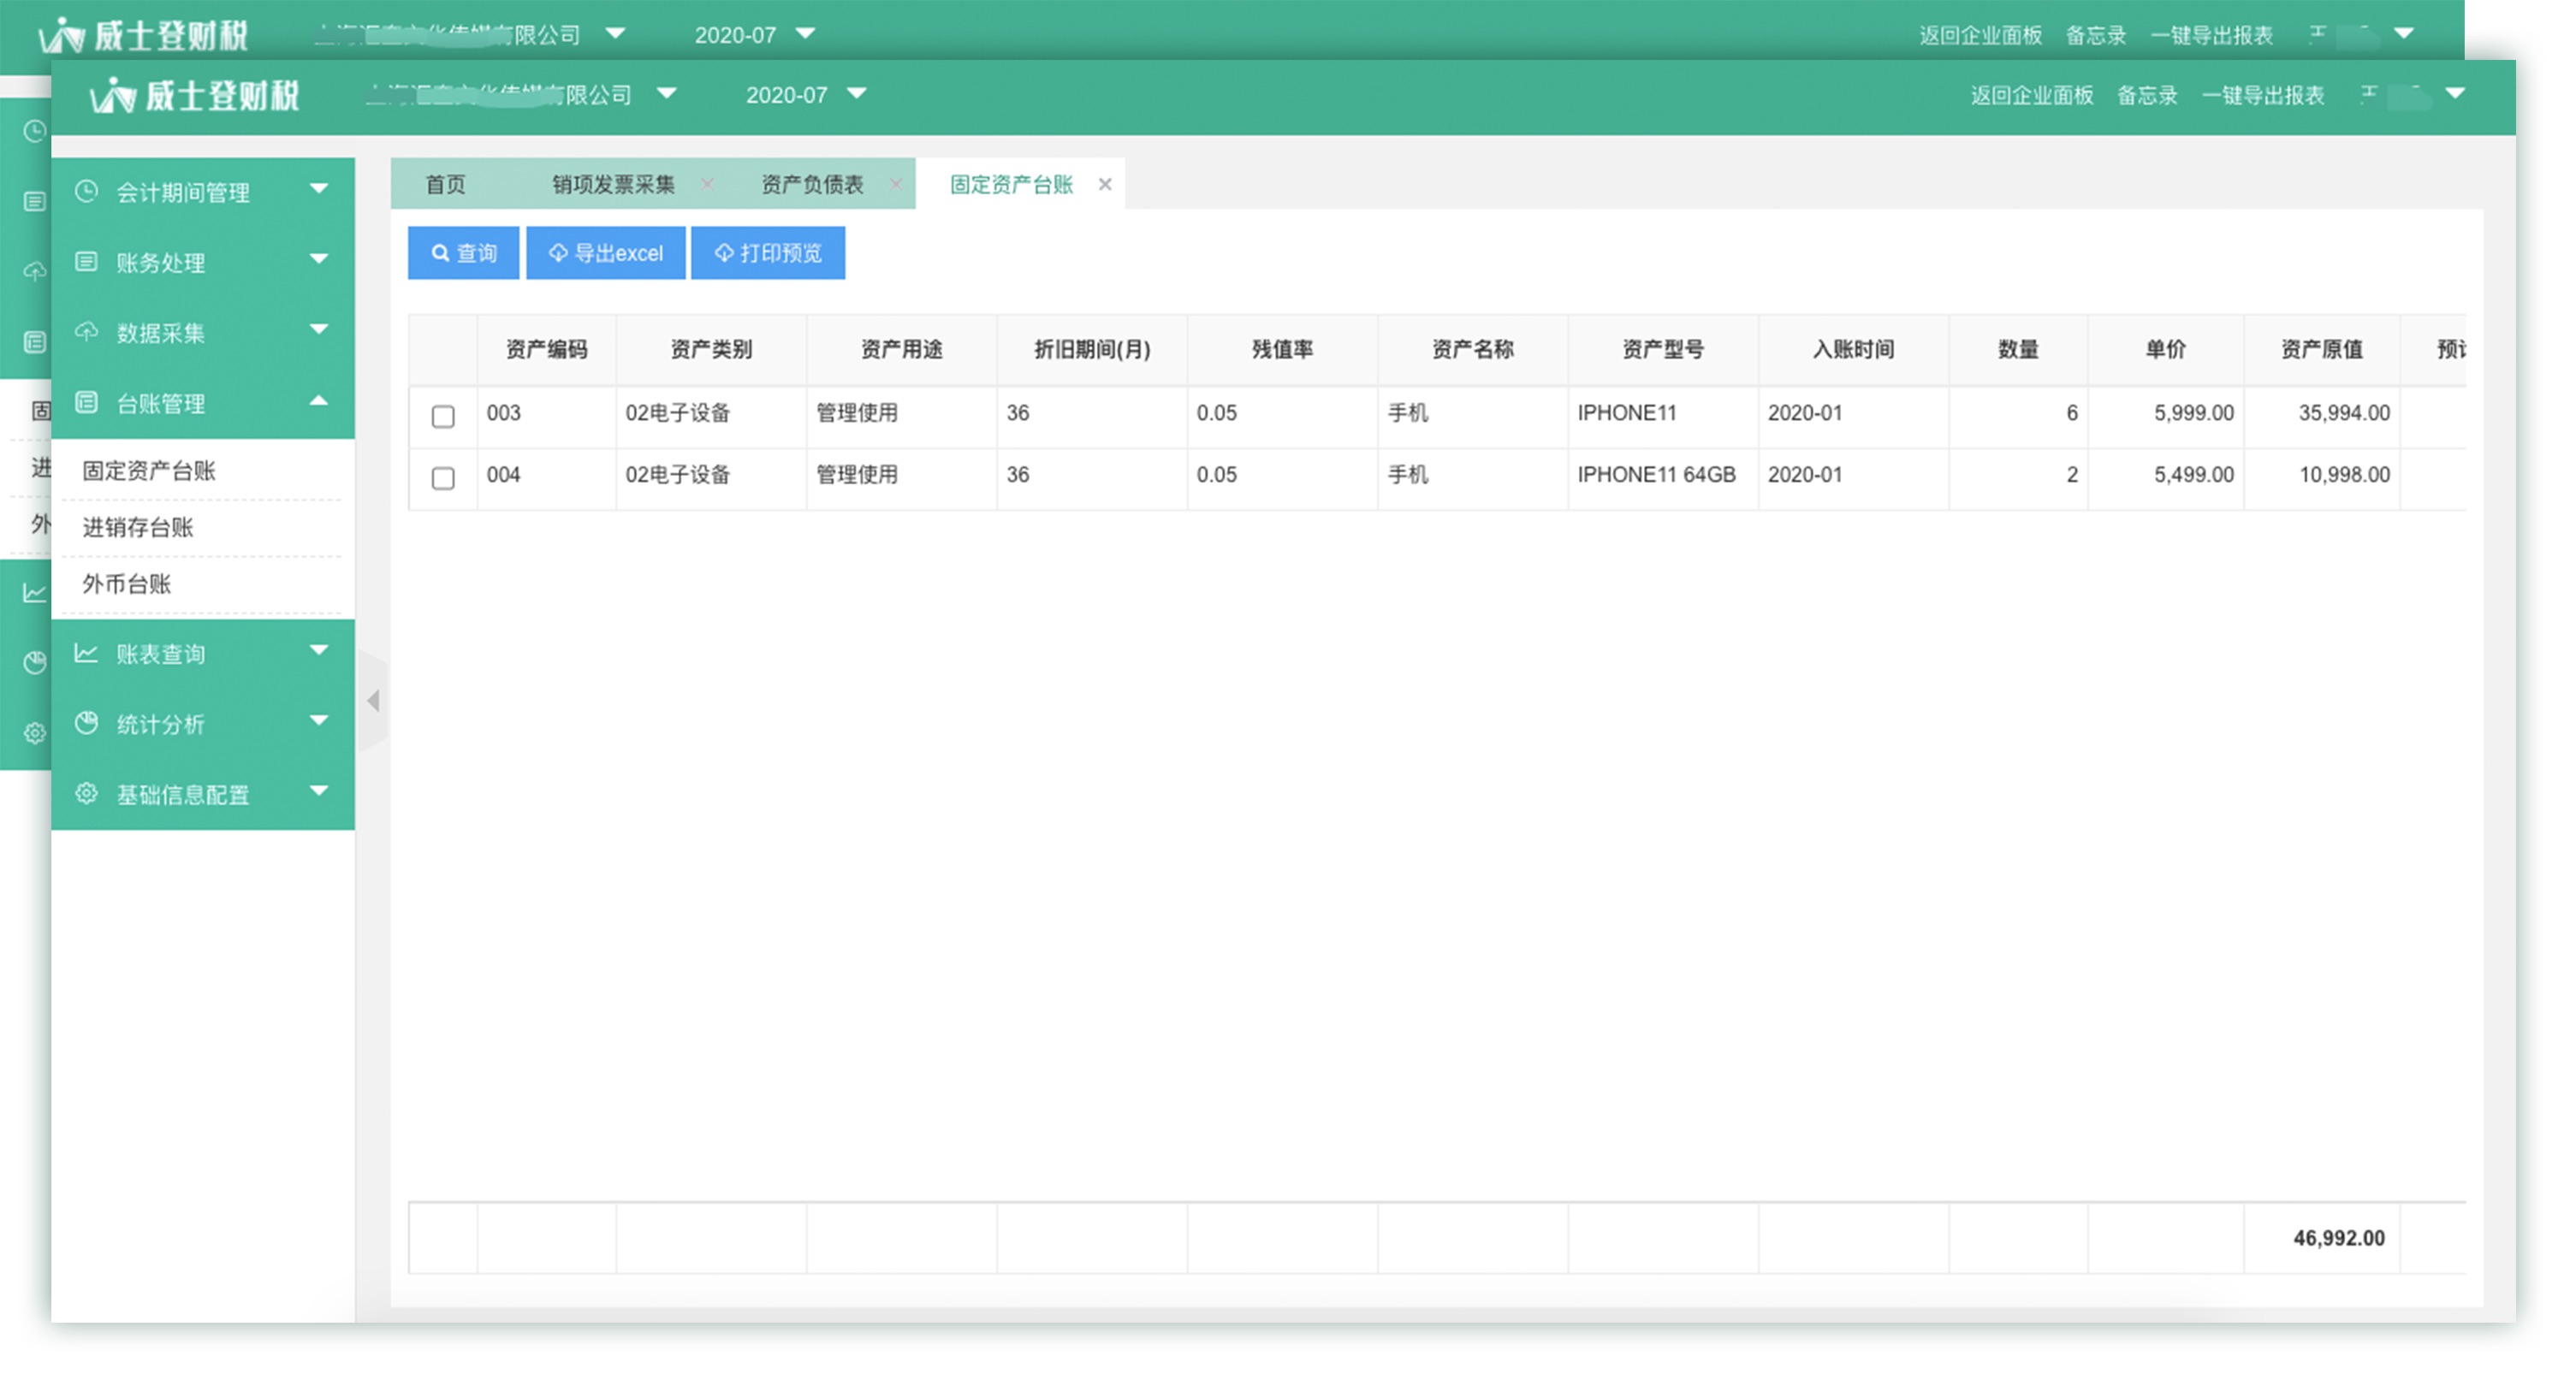Click the line chart icon in back window sidebar
This screenshot has height=1386, width=2576.
(34, 592)
